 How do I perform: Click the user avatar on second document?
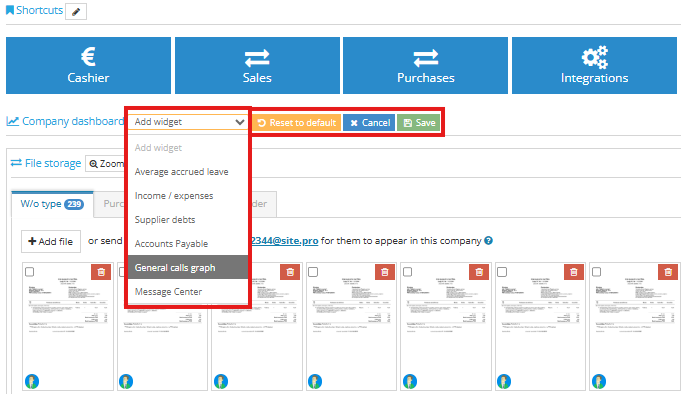pyautogui.click(x=126, y=381)
